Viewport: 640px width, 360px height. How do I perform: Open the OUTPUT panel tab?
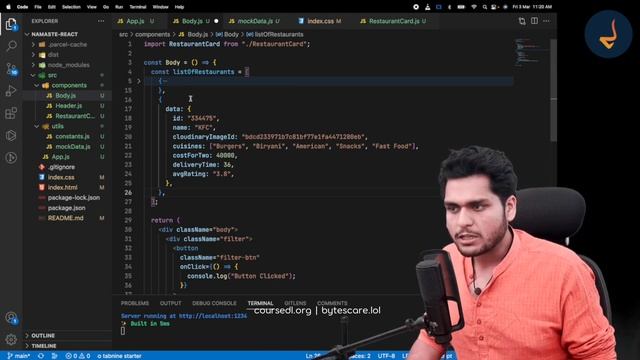(170, 303)
